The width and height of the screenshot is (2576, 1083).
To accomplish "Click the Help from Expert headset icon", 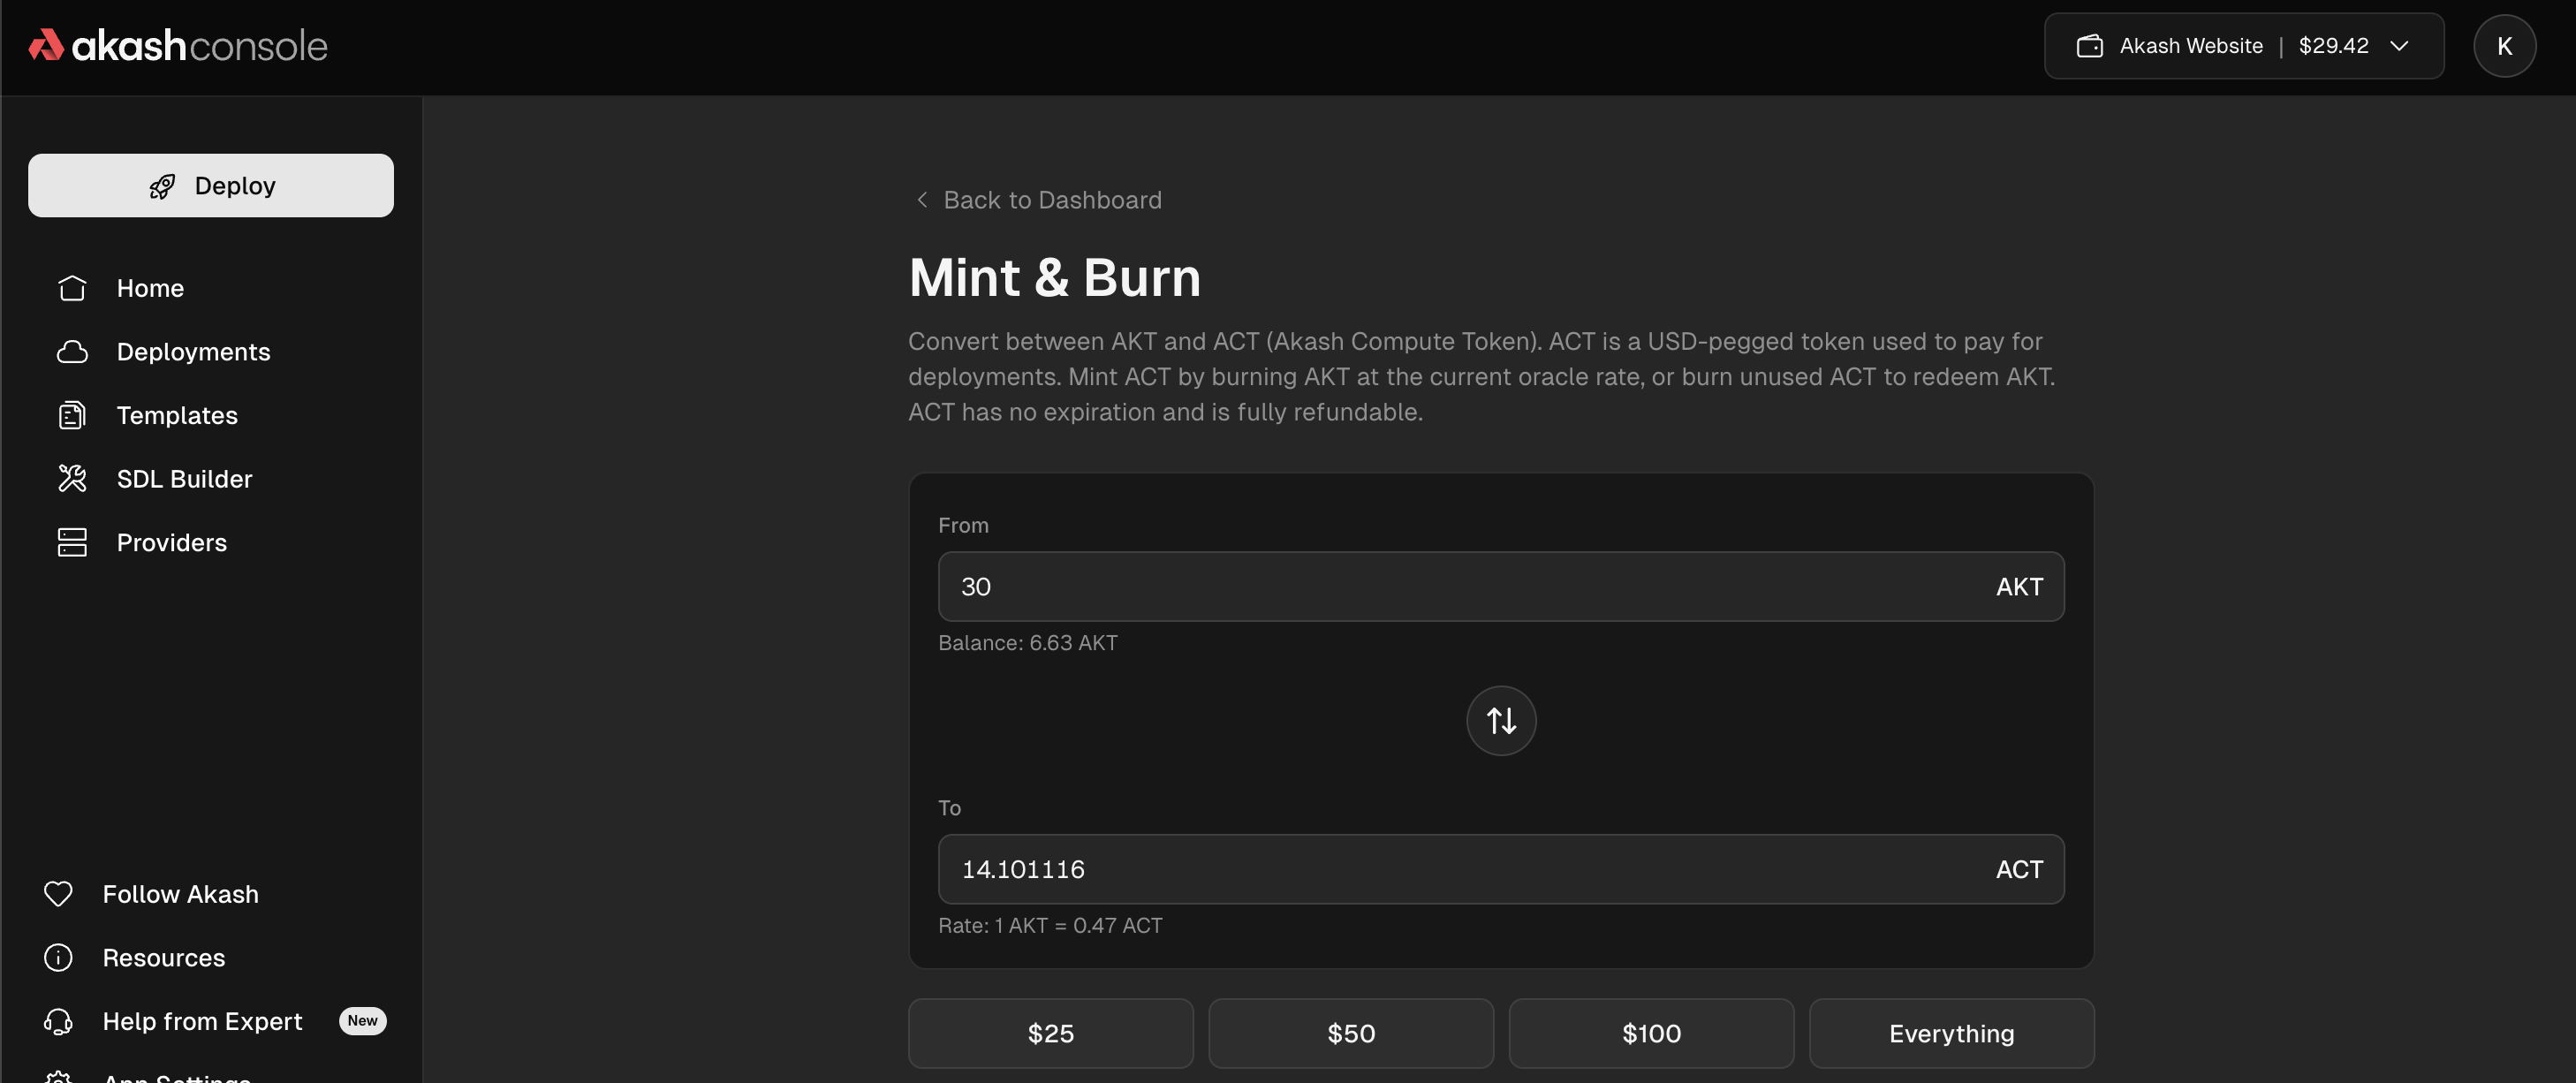I will tap(58, 1021).
